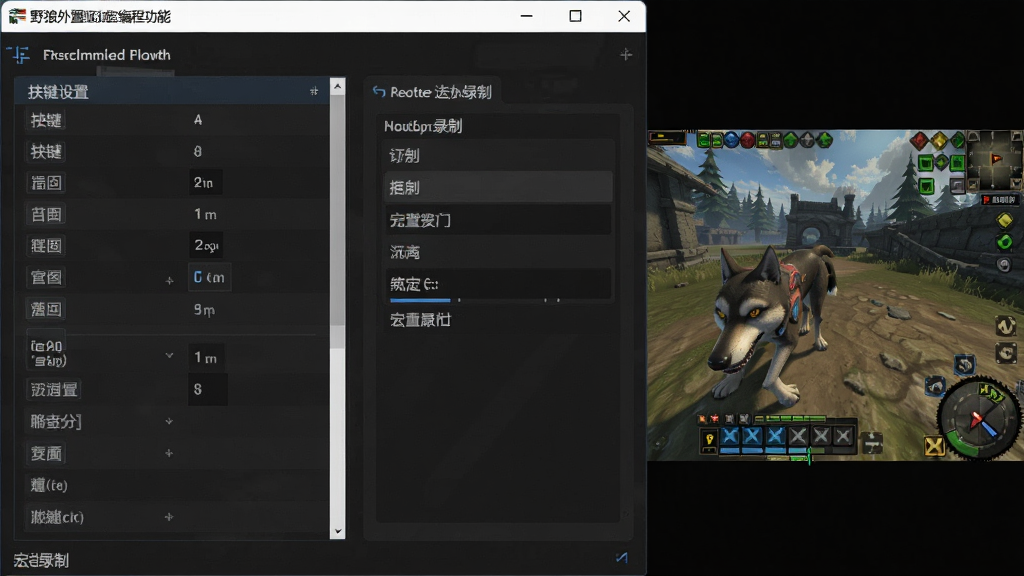Screen dimensions: 1024x576
Task: Click the 扶键设置 section header
Action: click(x=172, y=91)
